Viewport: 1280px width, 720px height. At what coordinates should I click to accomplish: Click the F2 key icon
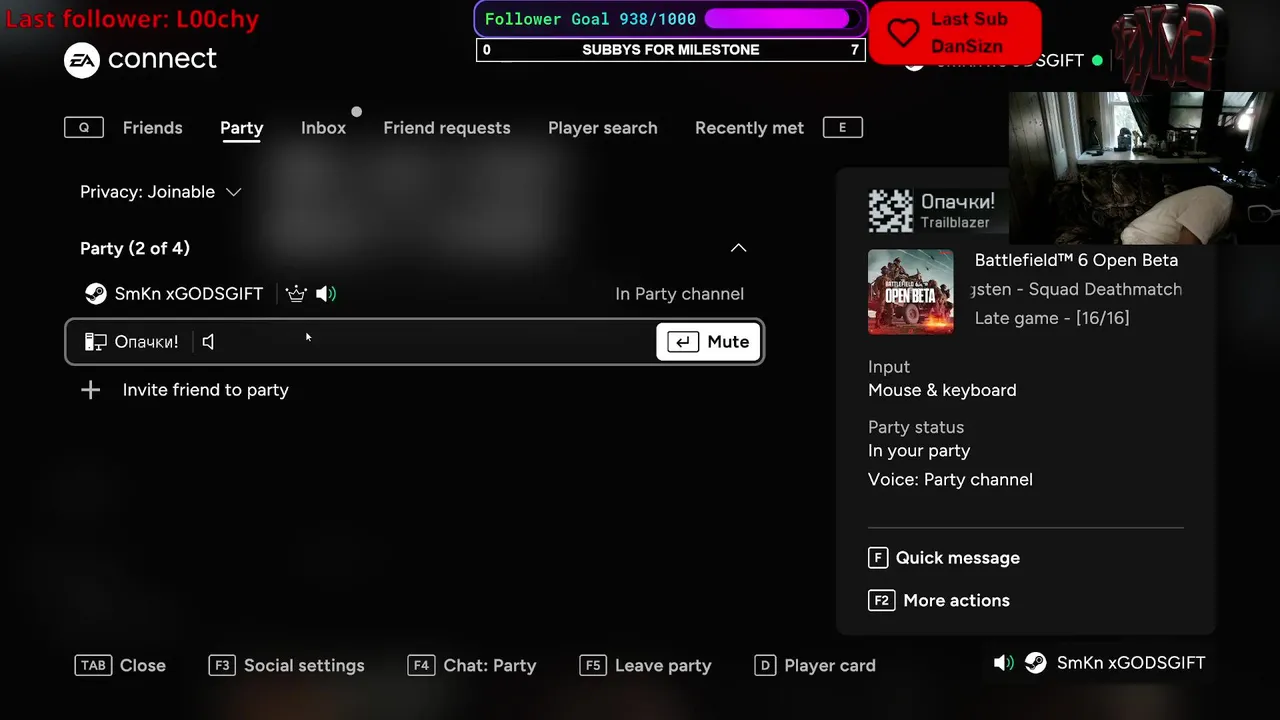tap(881, 601)
